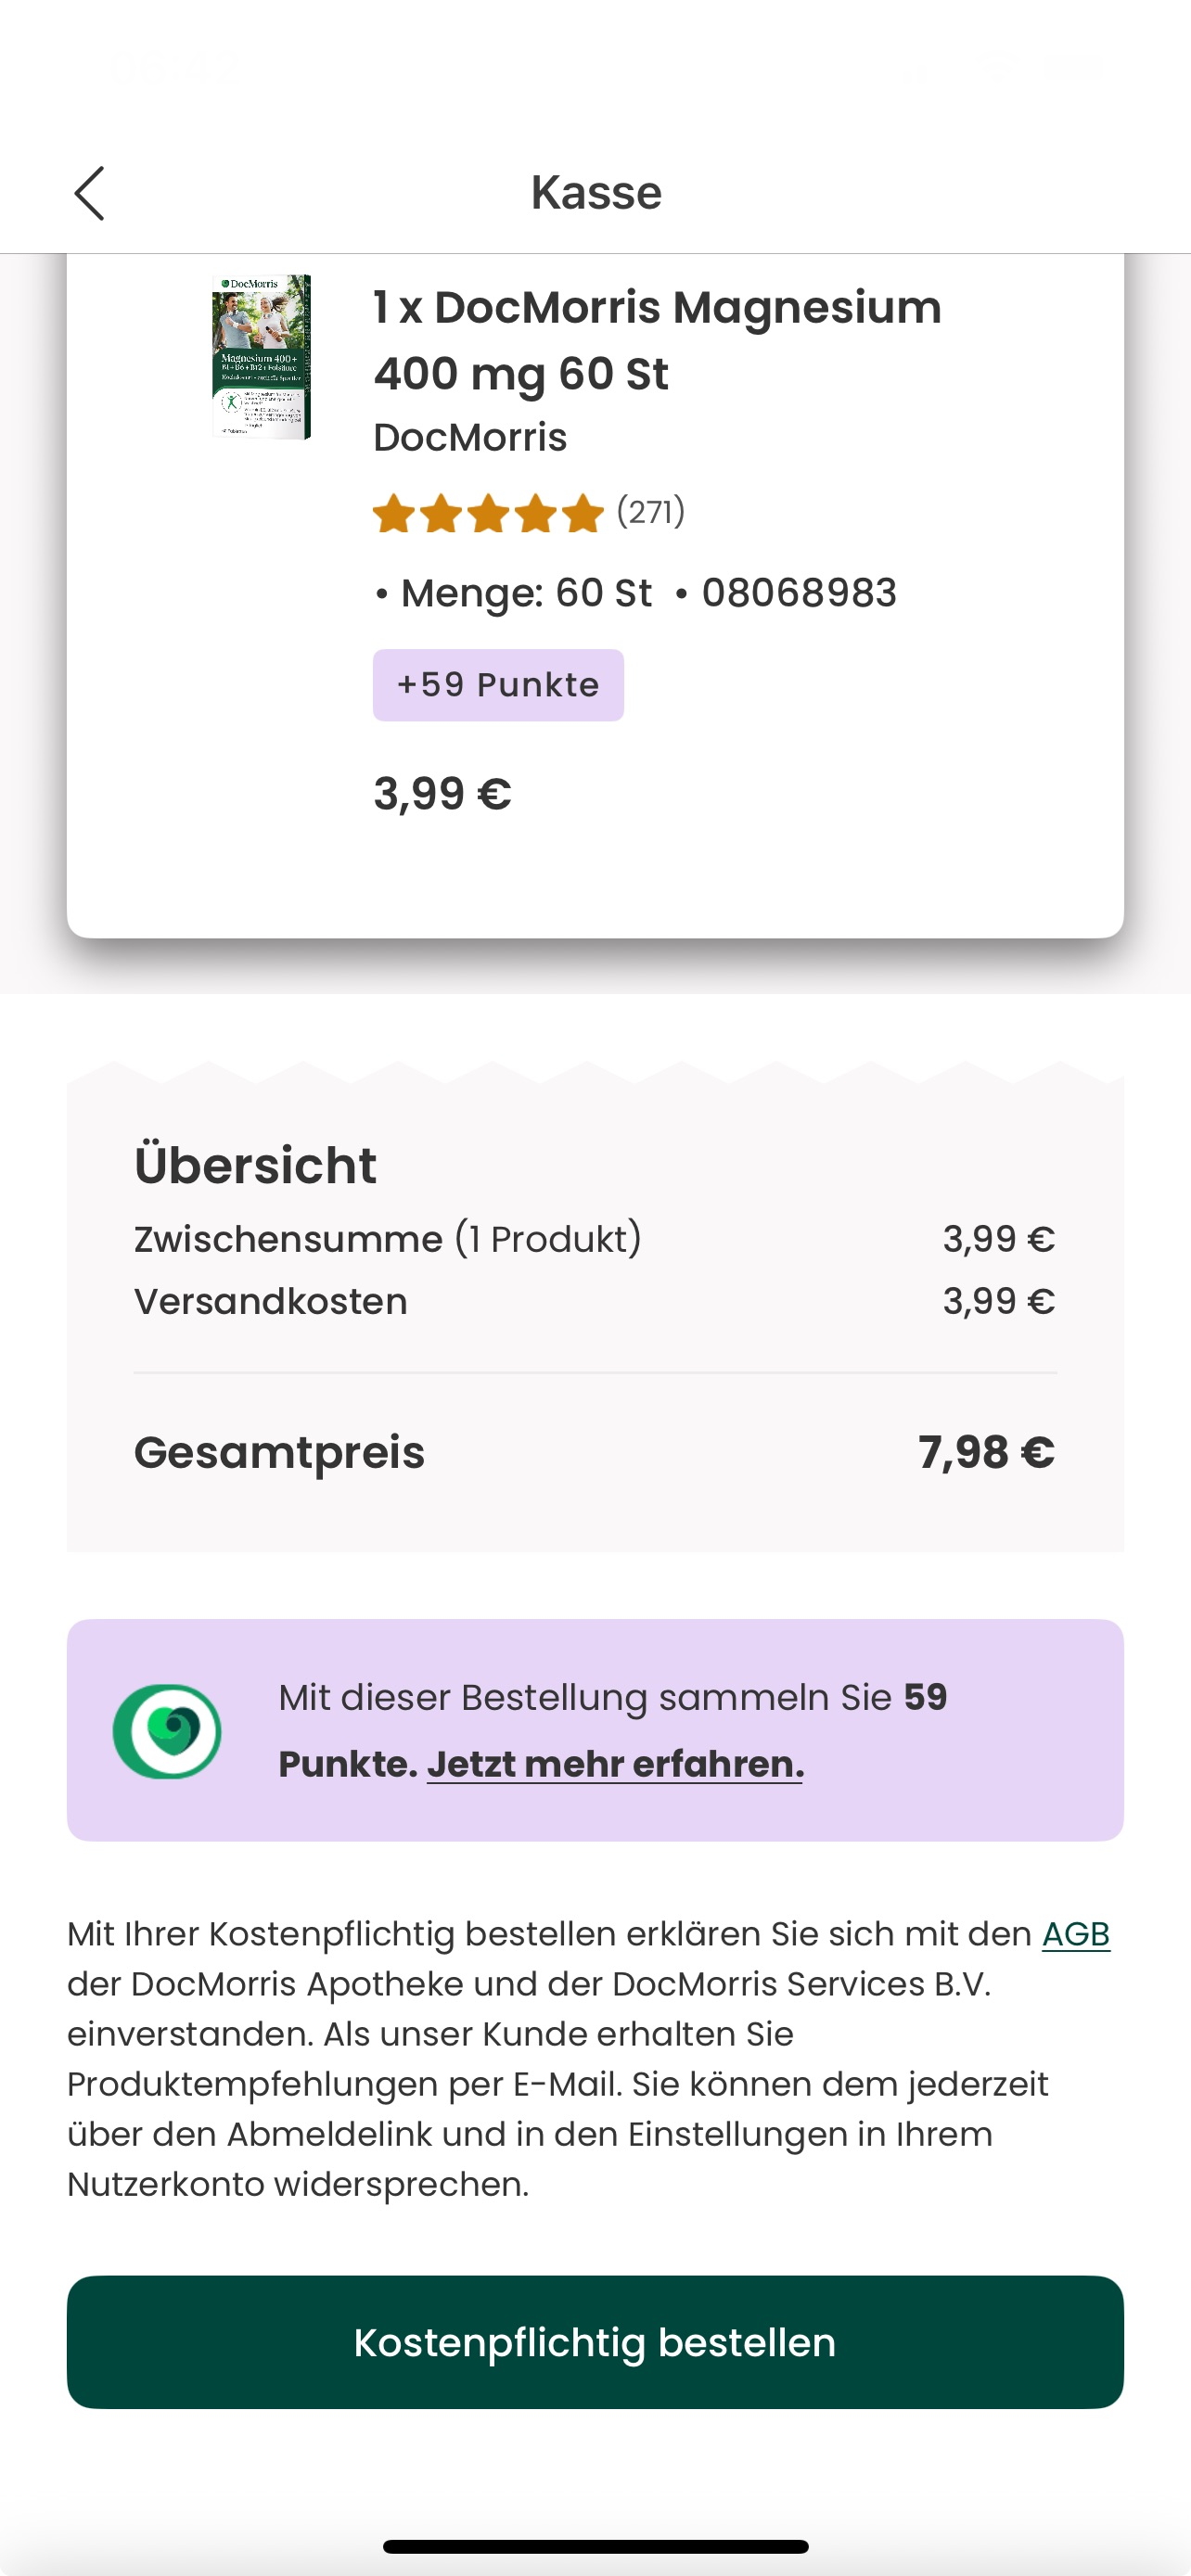
Task: Open the DocMorris Magnesium product thumbnail
Action: [x=262, y=357]
